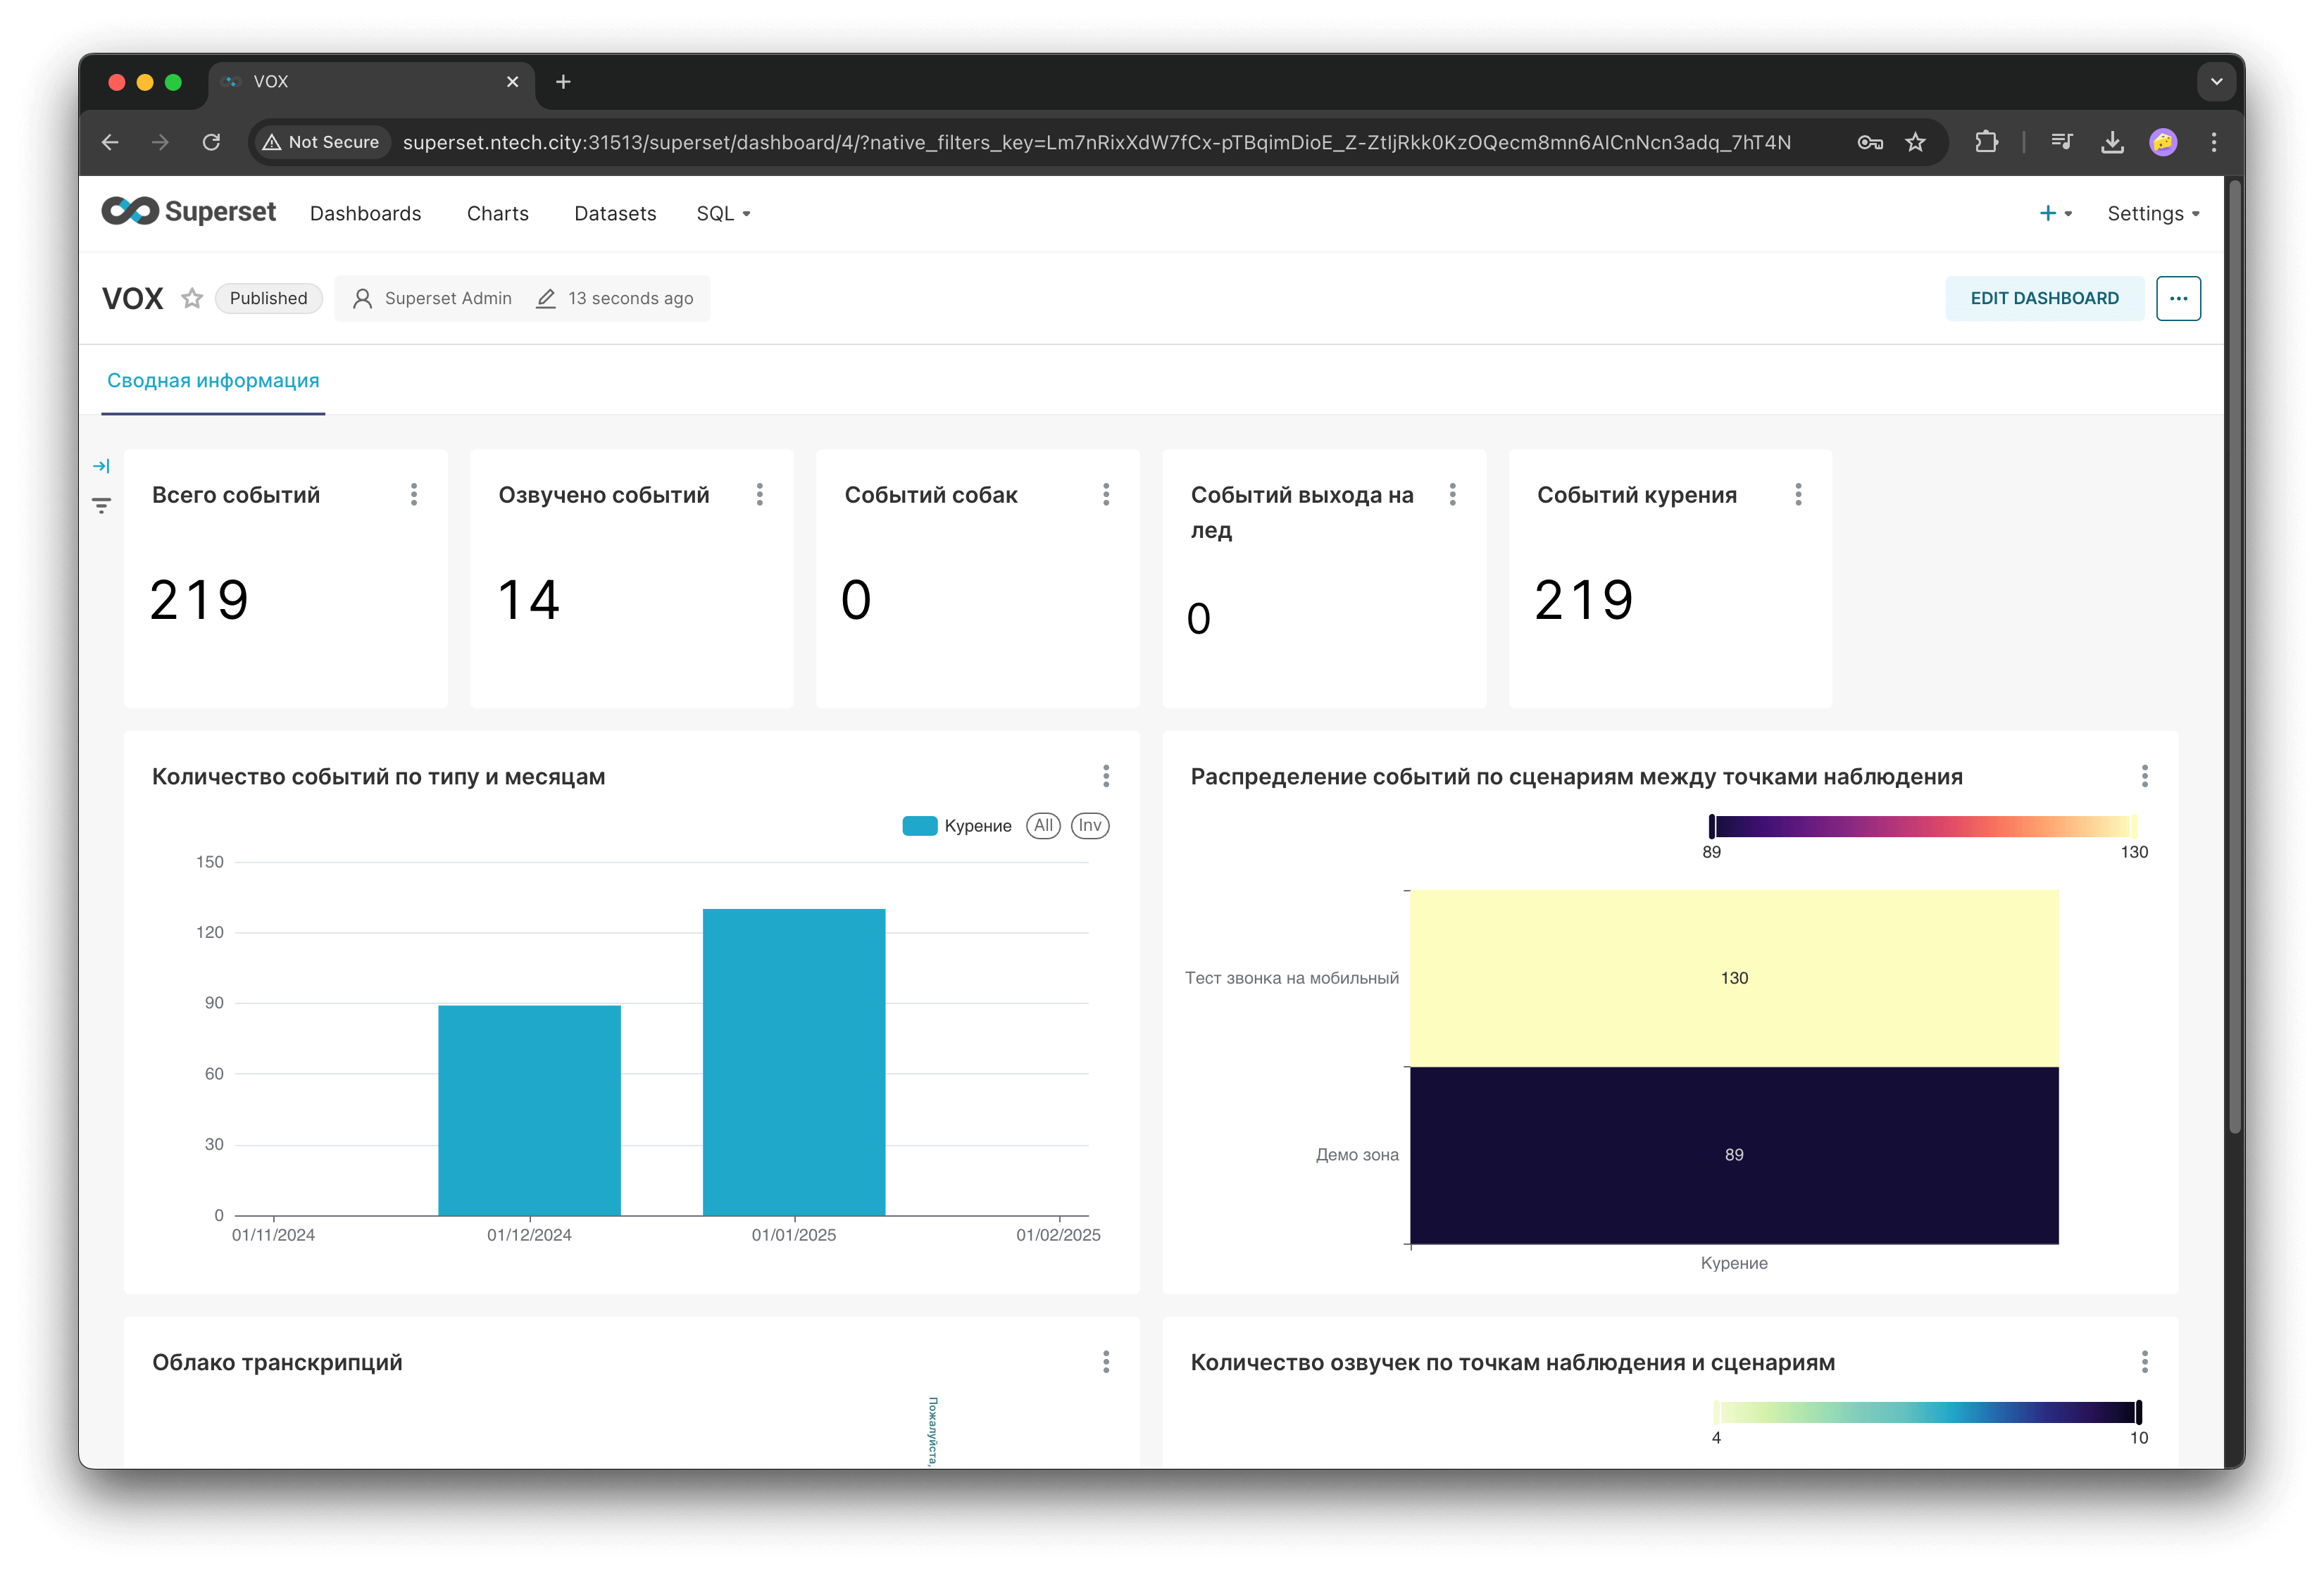Click Superset logo to go home
Image resolution: width=2324 pixels, height=1573 pixels.
(x=189, y=212)
